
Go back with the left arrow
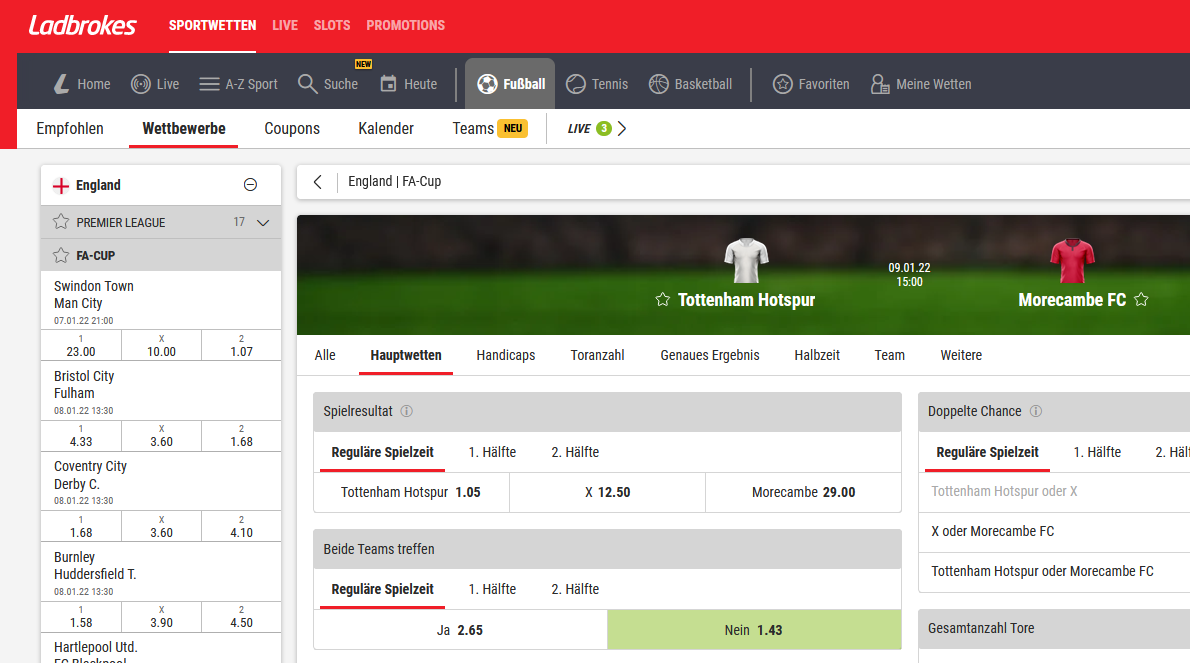[318, 182]
